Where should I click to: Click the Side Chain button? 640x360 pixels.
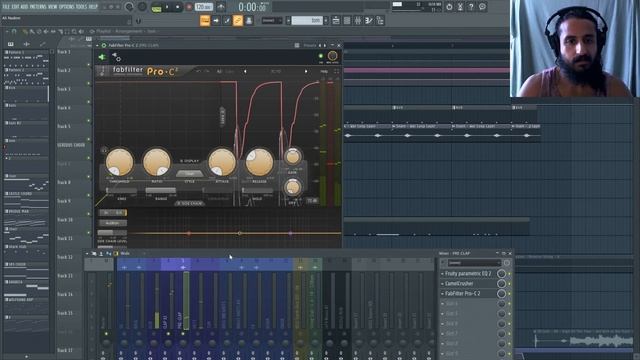click(x=189, y=203)
